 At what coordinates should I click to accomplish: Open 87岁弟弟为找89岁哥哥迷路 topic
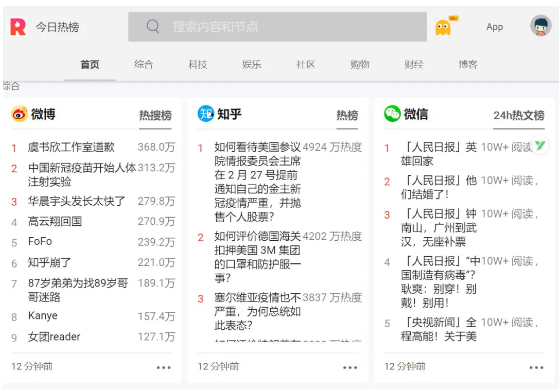click(78, 290)
